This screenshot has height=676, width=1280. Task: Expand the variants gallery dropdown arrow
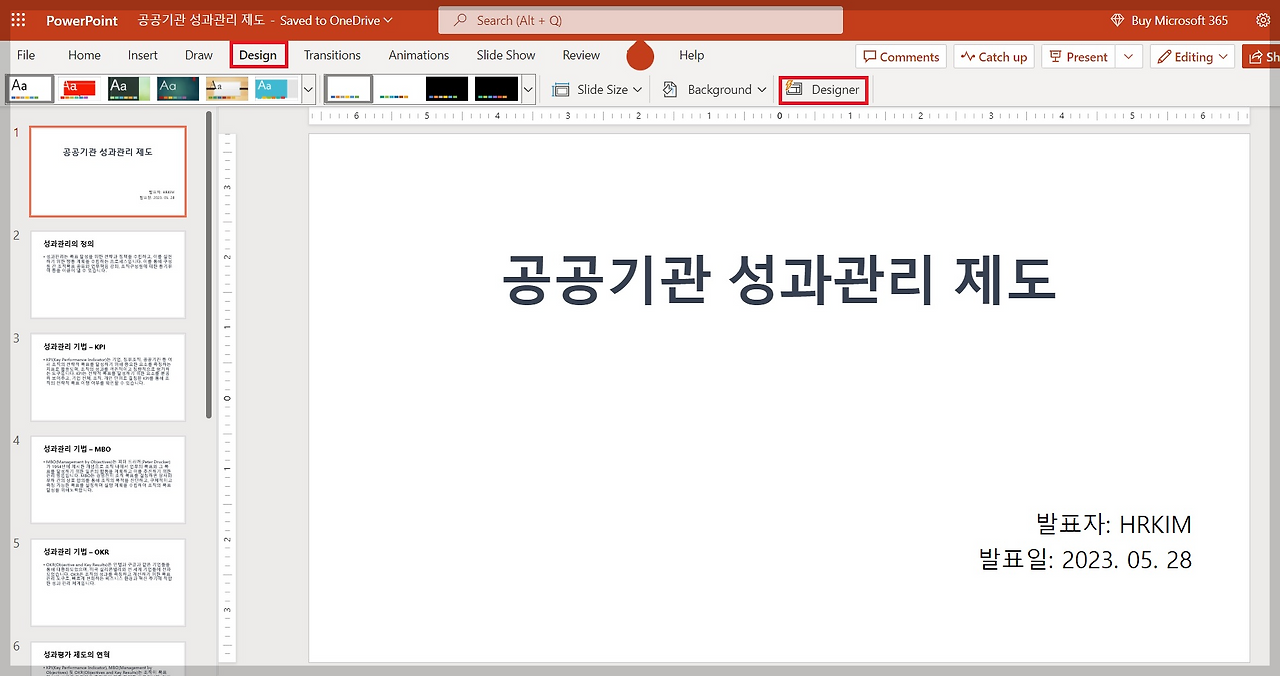tap(528, 89)
